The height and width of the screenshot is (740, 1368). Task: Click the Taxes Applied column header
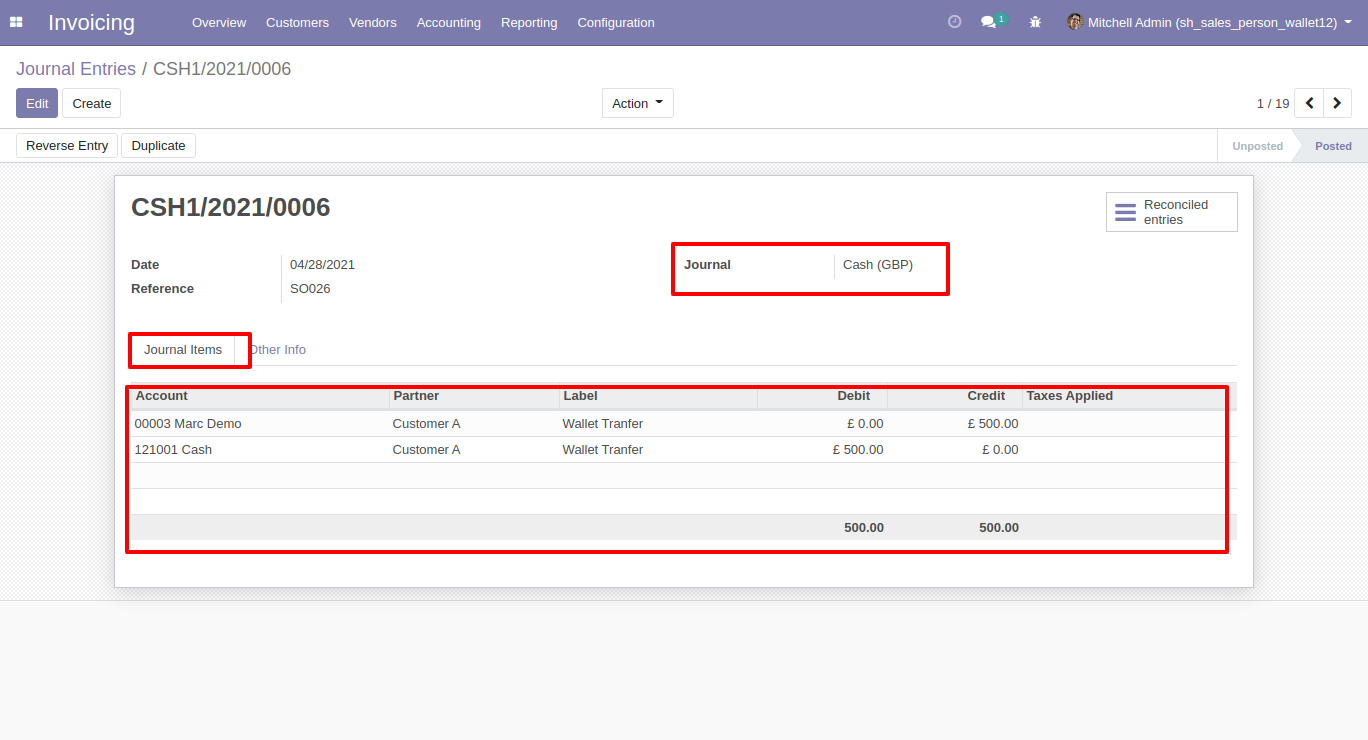pyautogui.click(x=1130, y=396)
